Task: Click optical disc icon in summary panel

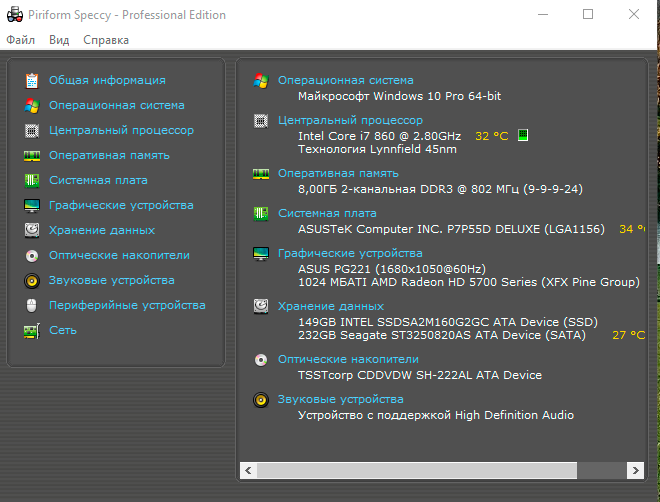Action: pyautogui.click(x=261, y=360)
